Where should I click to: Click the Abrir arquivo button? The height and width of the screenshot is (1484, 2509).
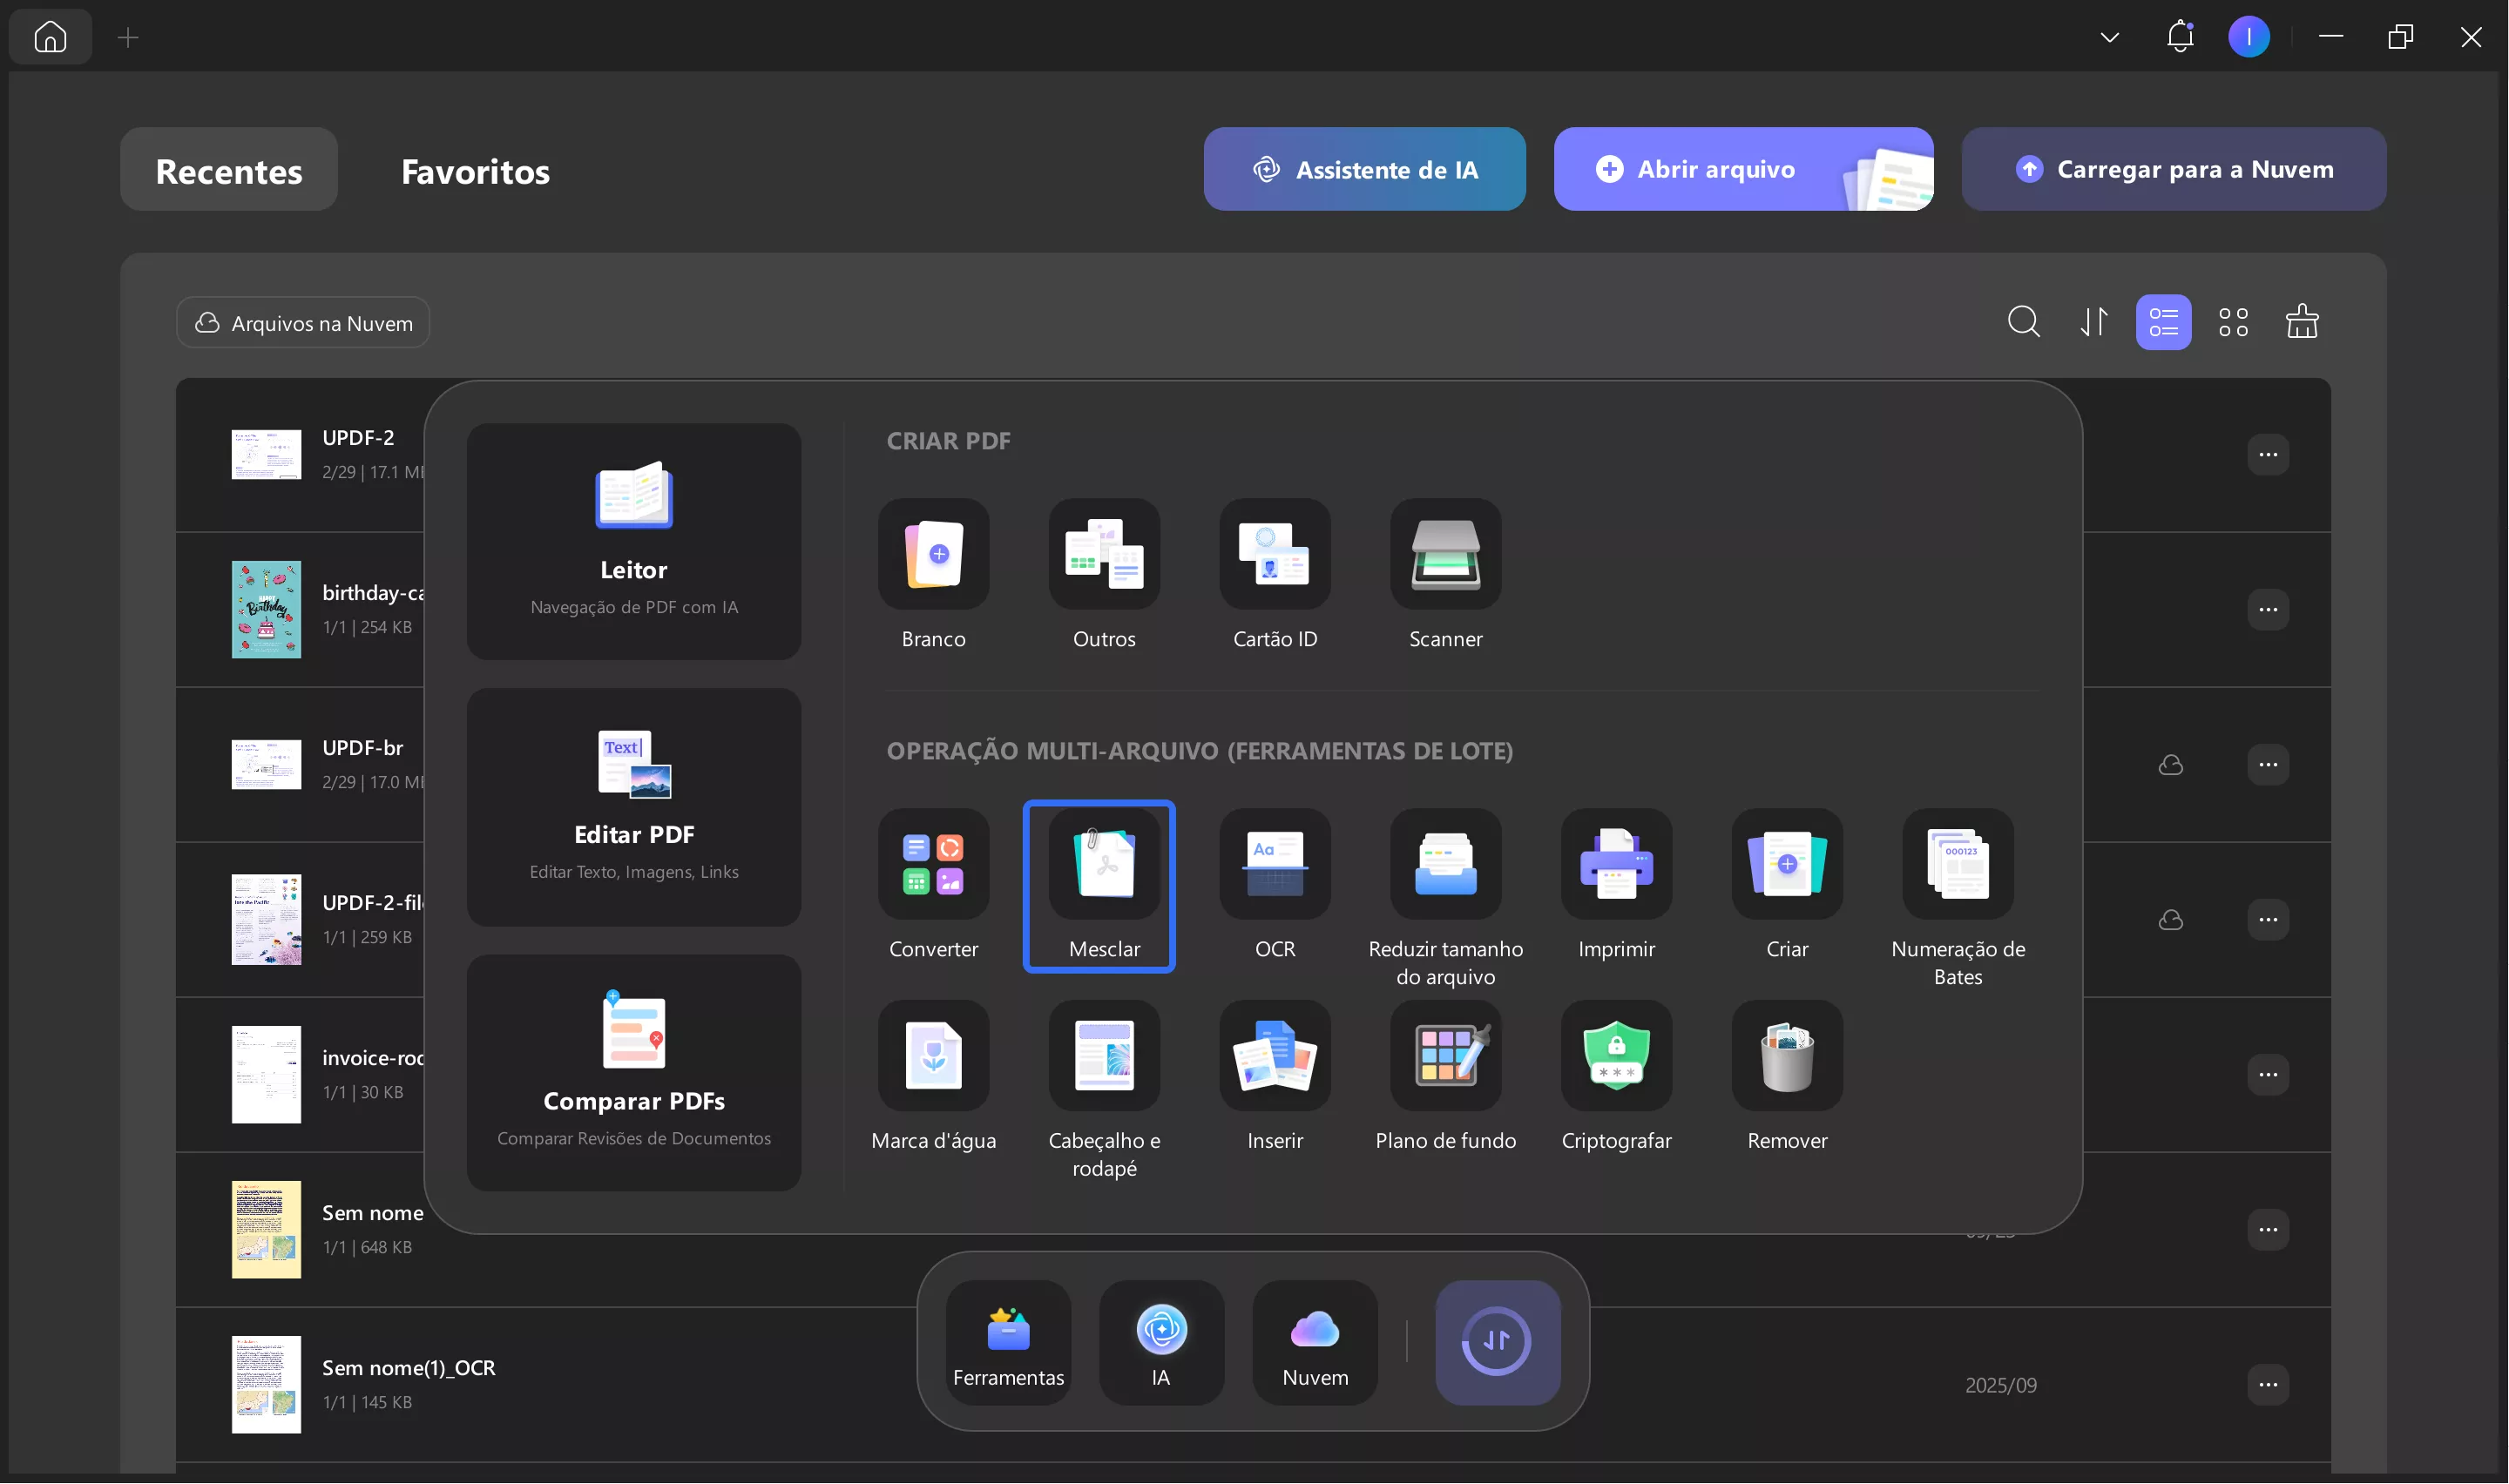[1716, 169]
